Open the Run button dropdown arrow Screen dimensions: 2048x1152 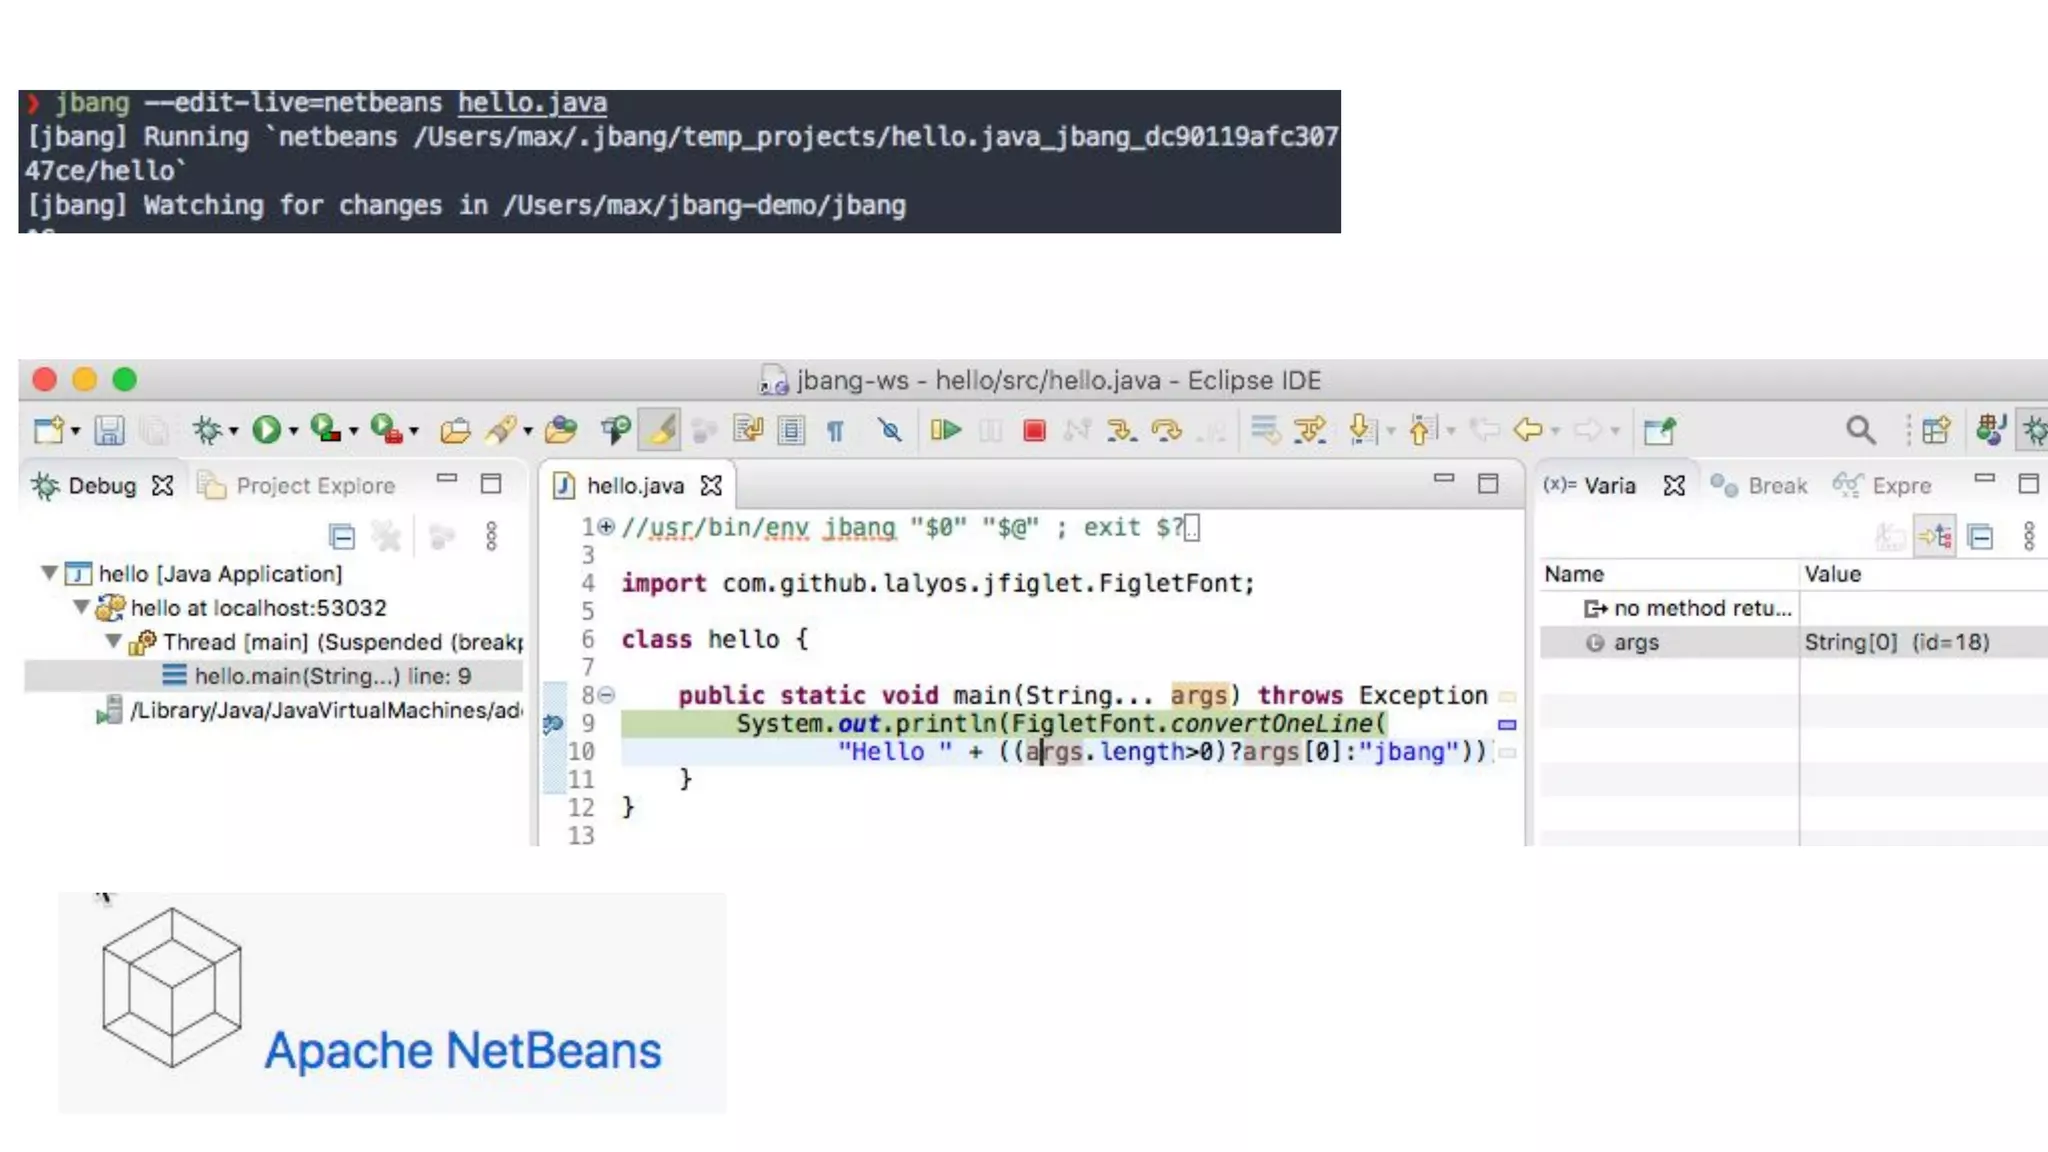pyautogui.click(x=294, y=432)
